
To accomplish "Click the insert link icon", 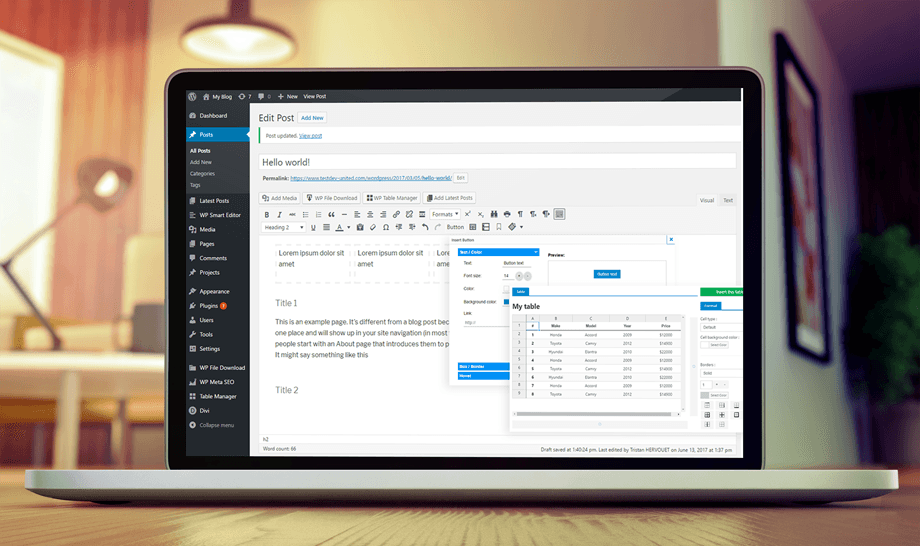I will (x=396, y=214).
